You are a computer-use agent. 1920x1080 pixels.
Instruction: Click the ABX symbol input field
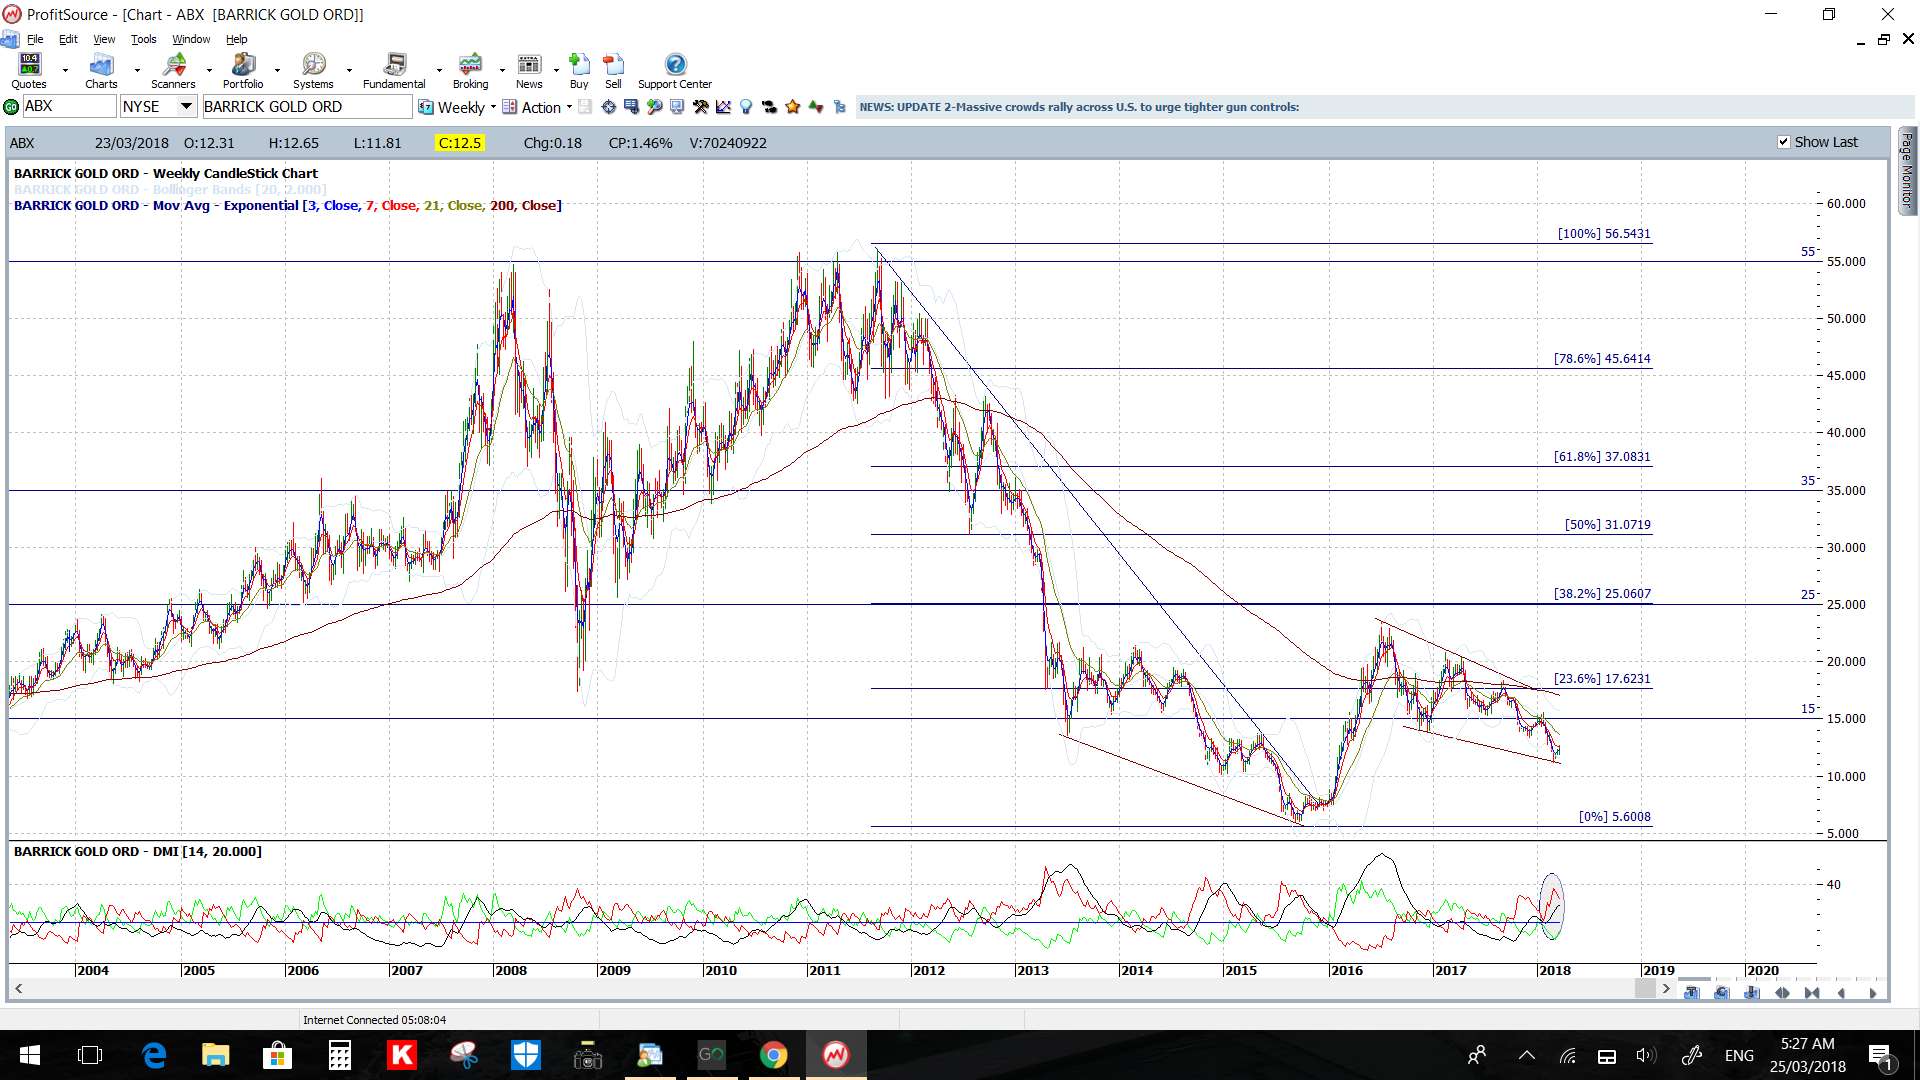69,106
